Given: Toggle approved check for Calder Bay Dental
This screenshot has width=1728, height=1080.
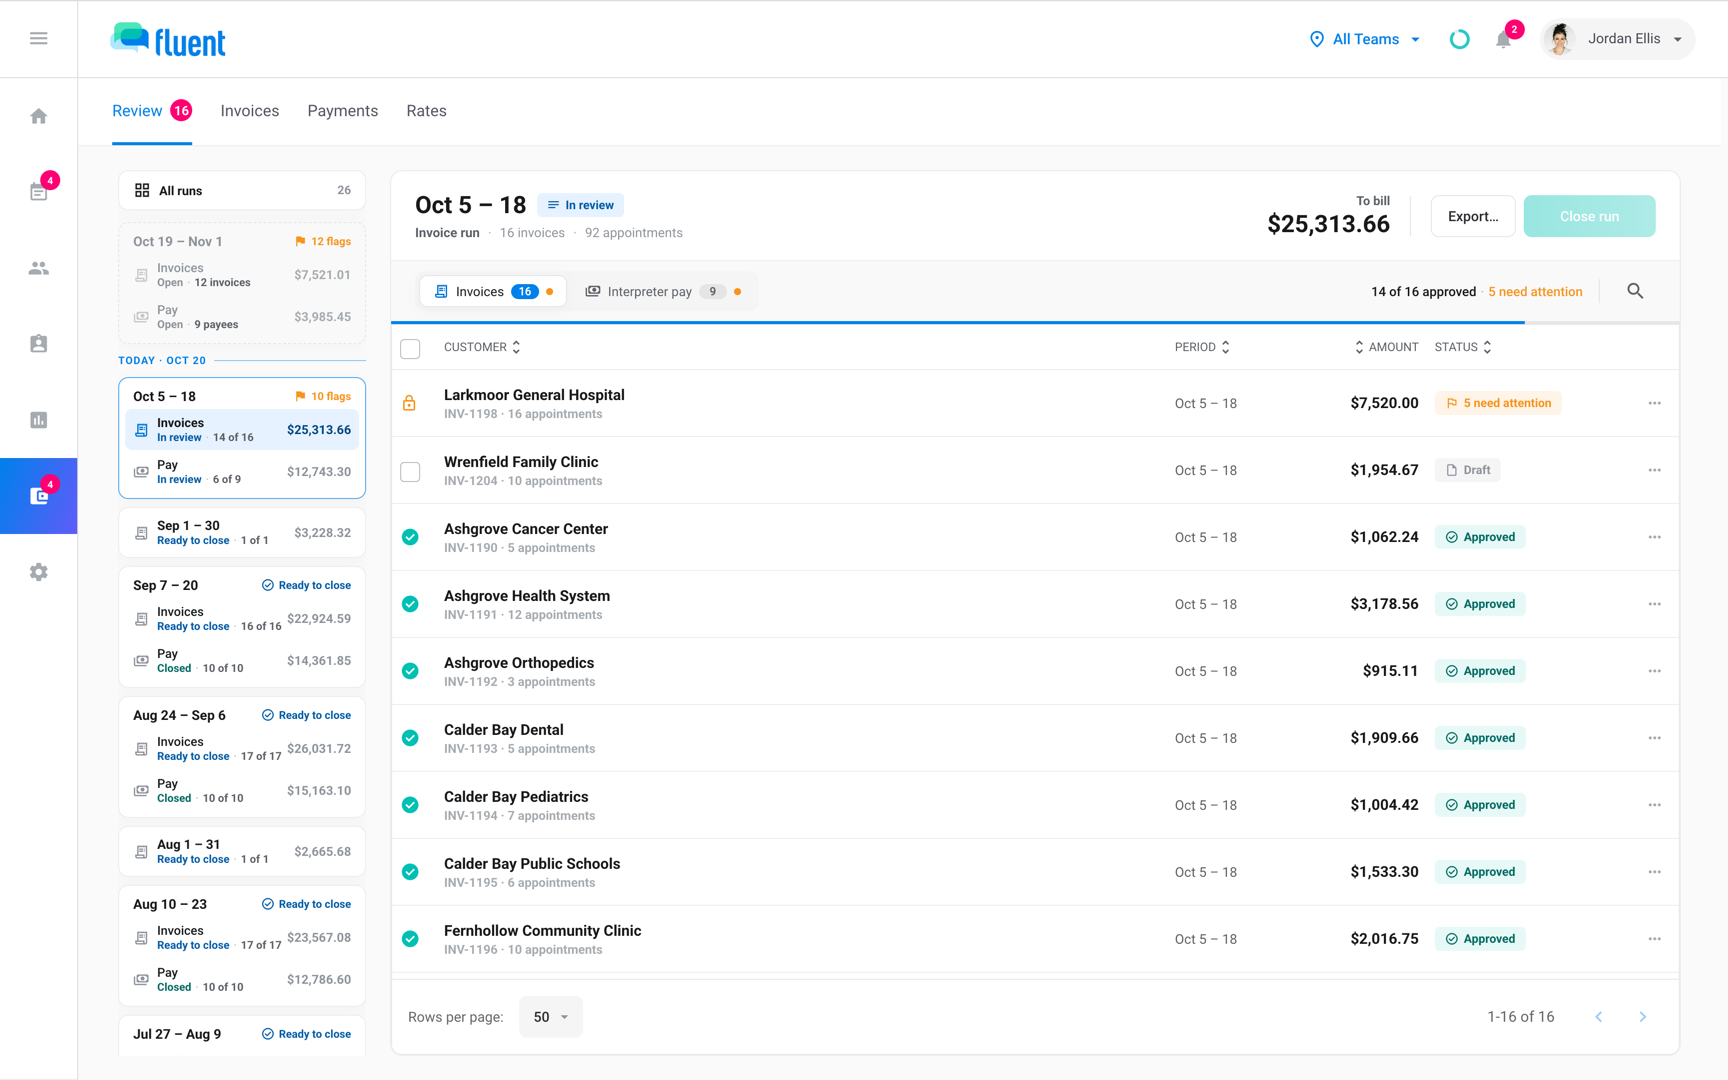Looking at the screenshot, I should (410, 738).
